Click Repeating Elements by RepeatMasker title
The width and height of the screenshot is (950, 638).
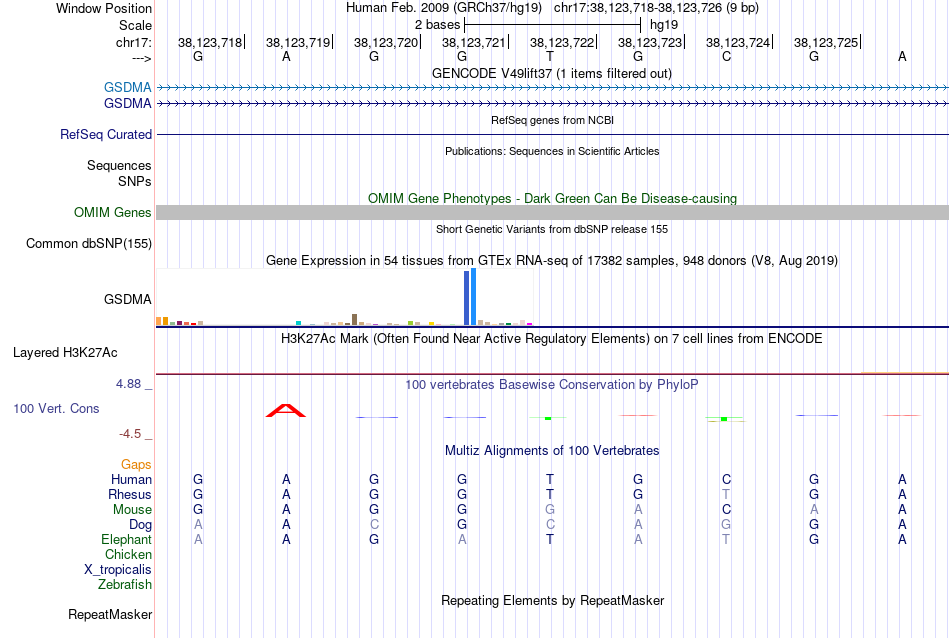pos(552,600)
